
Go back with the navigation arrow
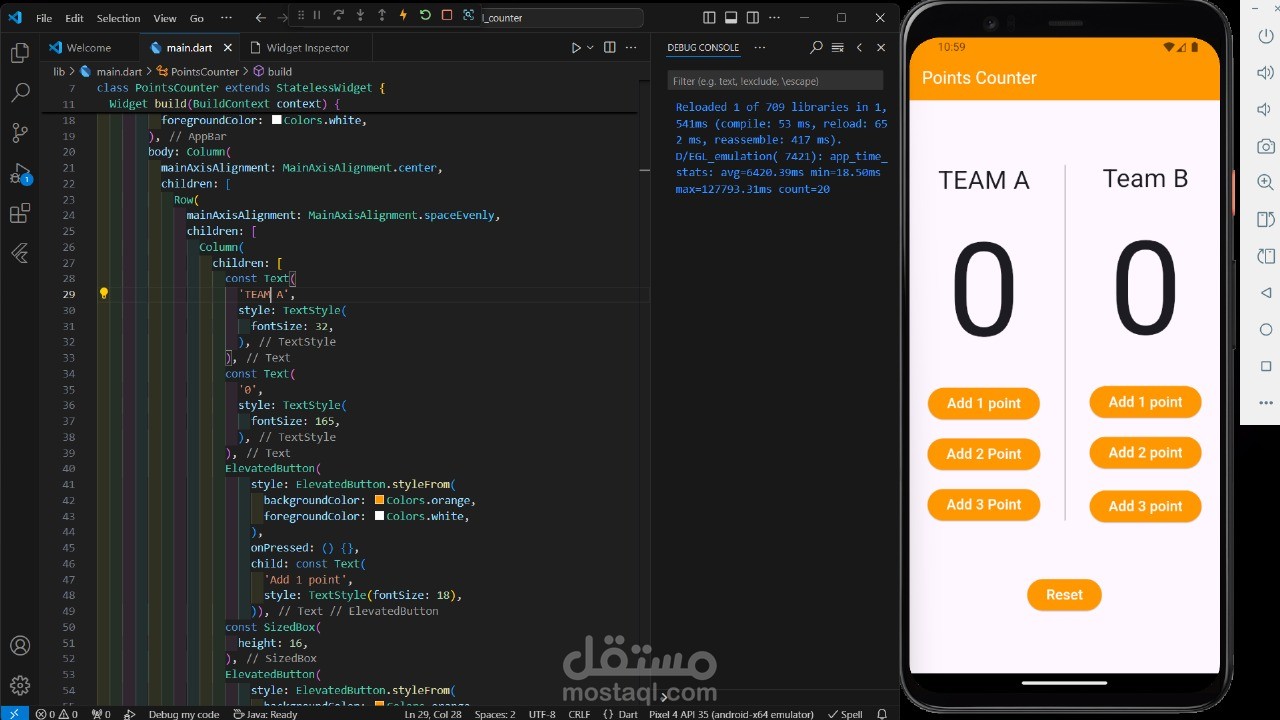(261, 18)
